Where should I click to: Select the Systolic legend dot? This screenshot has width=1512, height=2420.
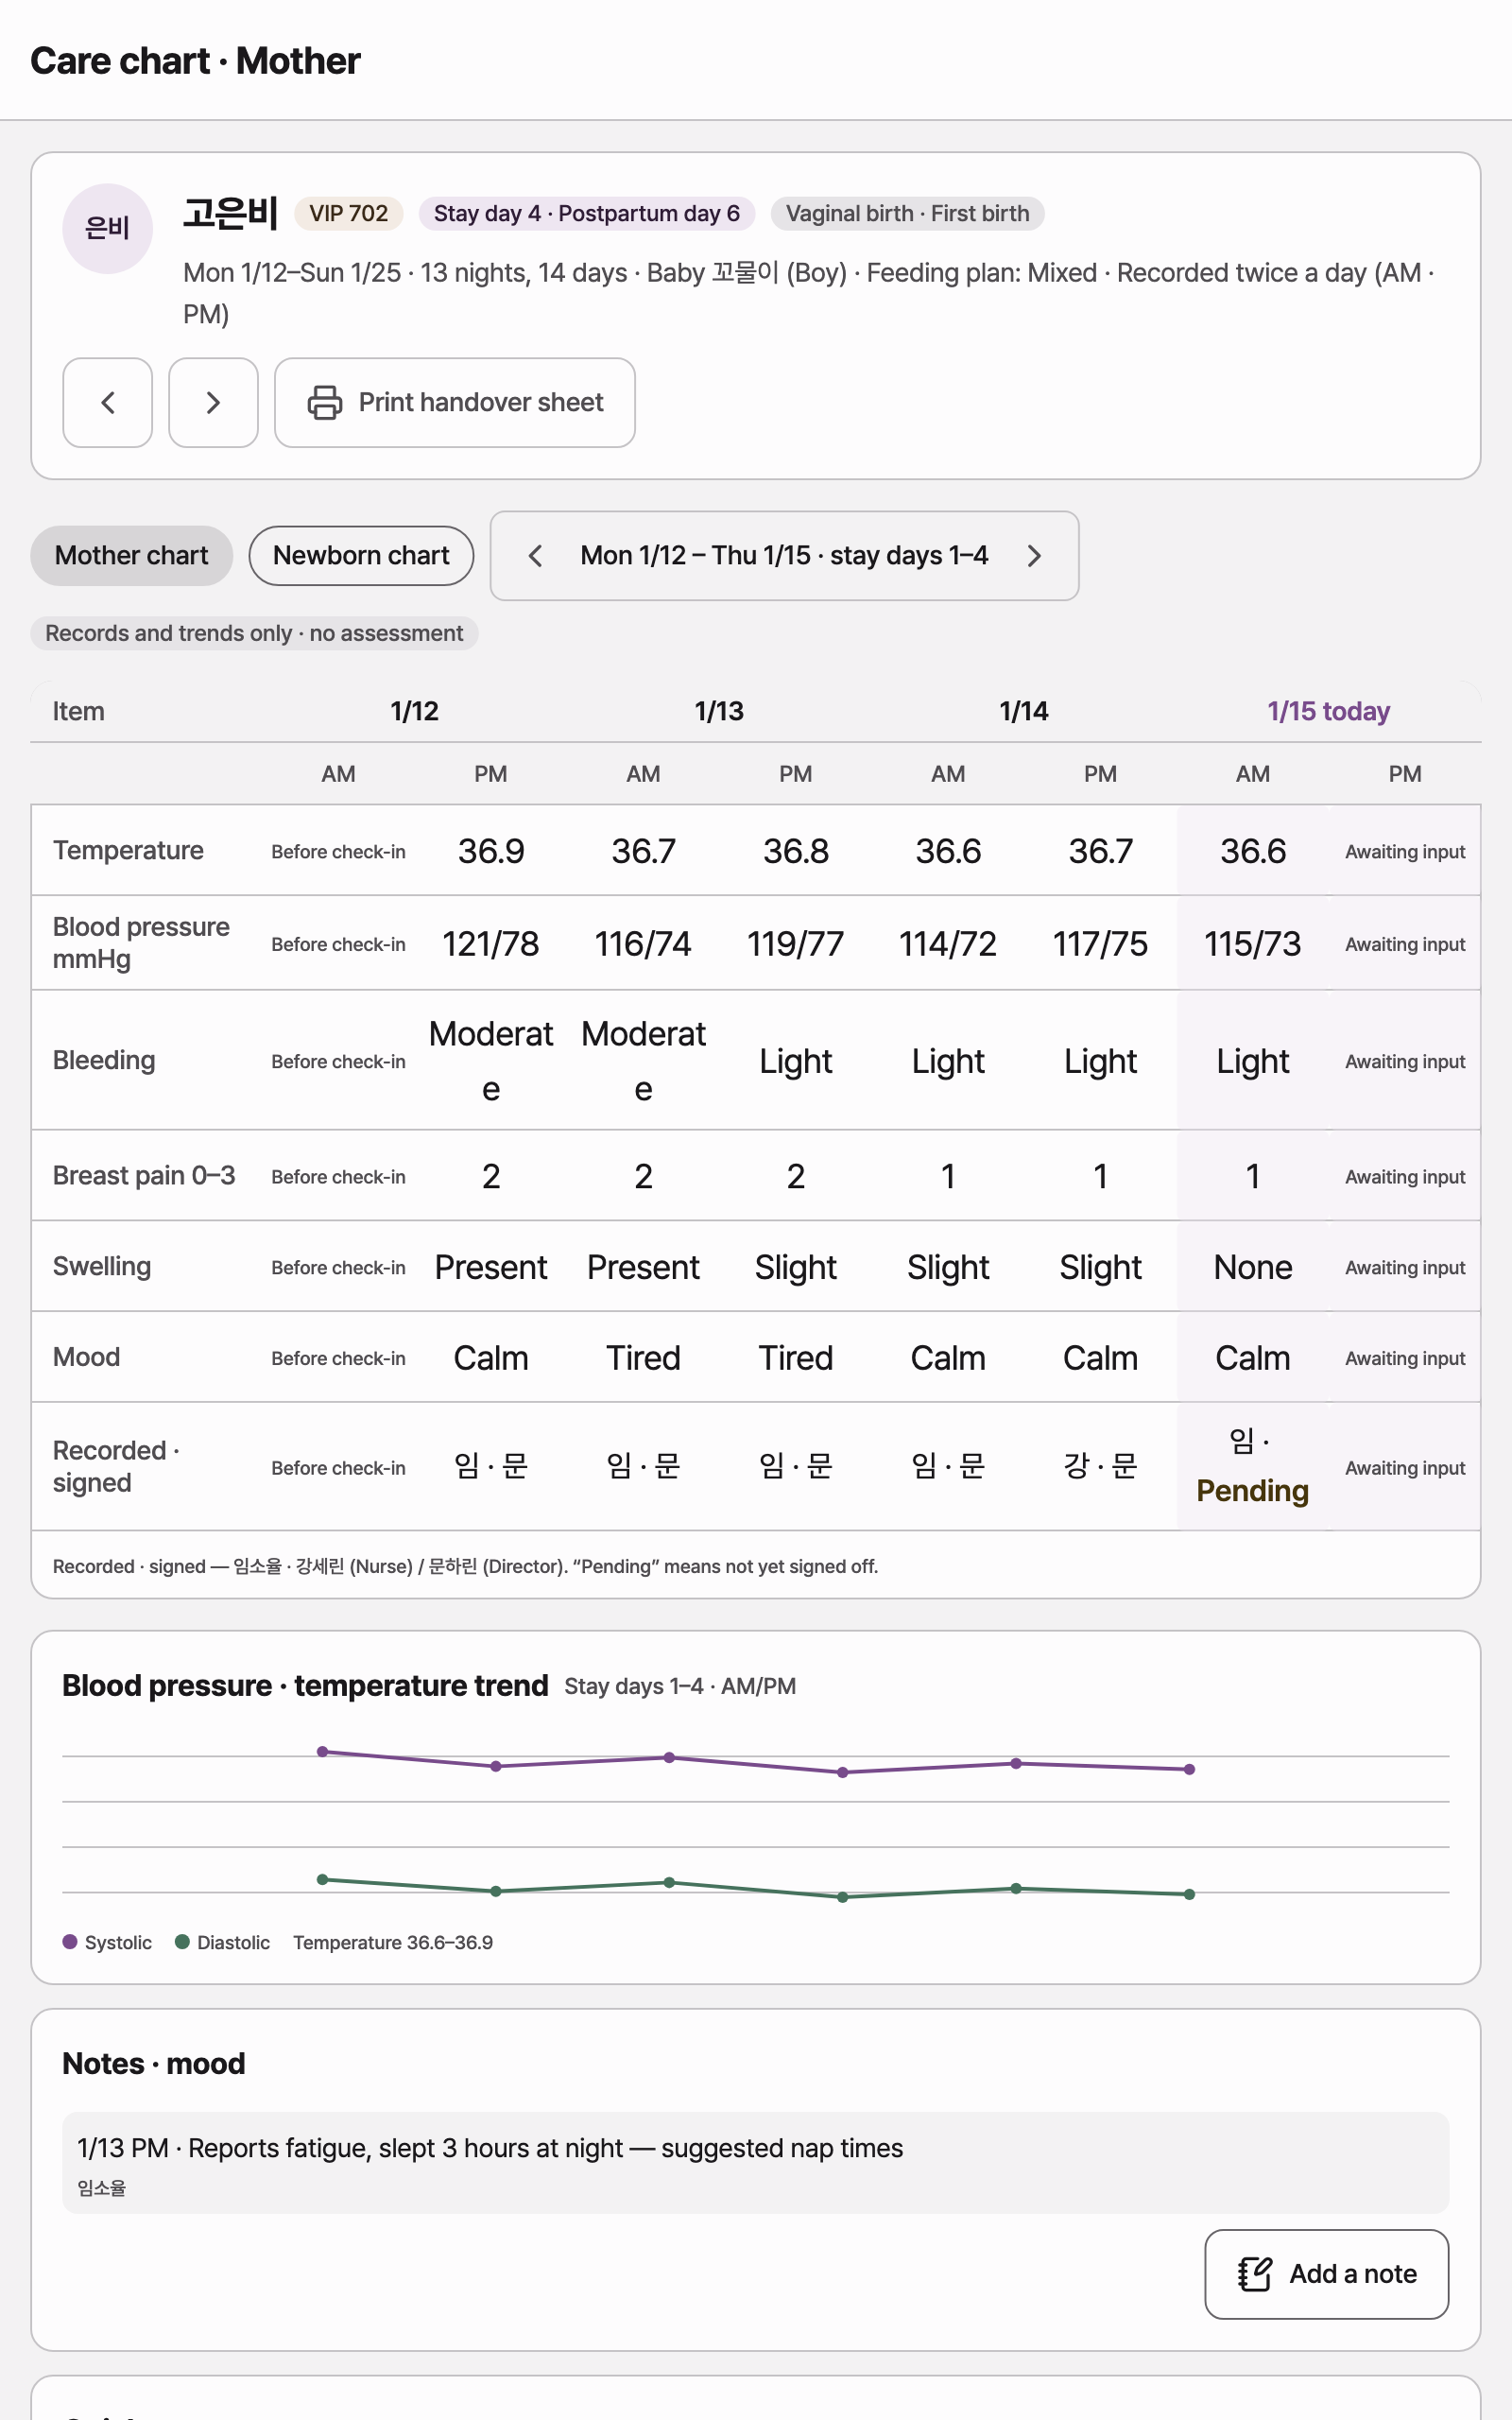[x=70, y=1942]
